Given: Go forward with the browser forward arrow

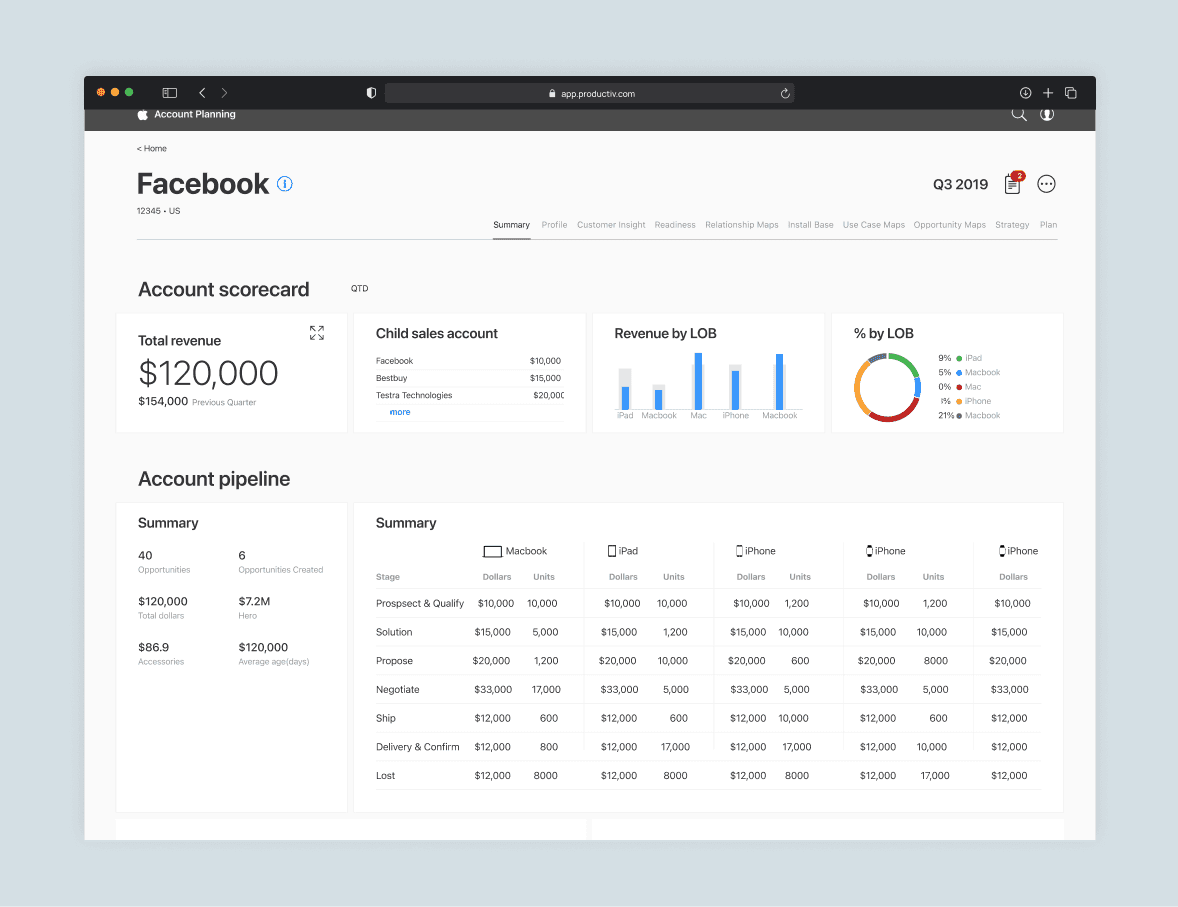Looking at the screenshot, I should 224,93.
